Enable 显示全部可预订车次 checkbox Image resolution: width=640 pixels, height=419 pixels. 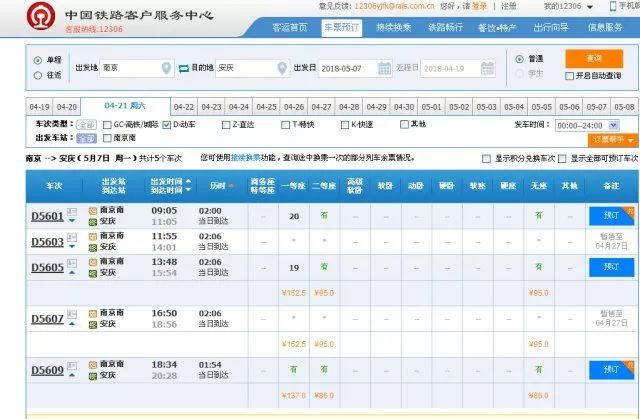tap(562, 159)
